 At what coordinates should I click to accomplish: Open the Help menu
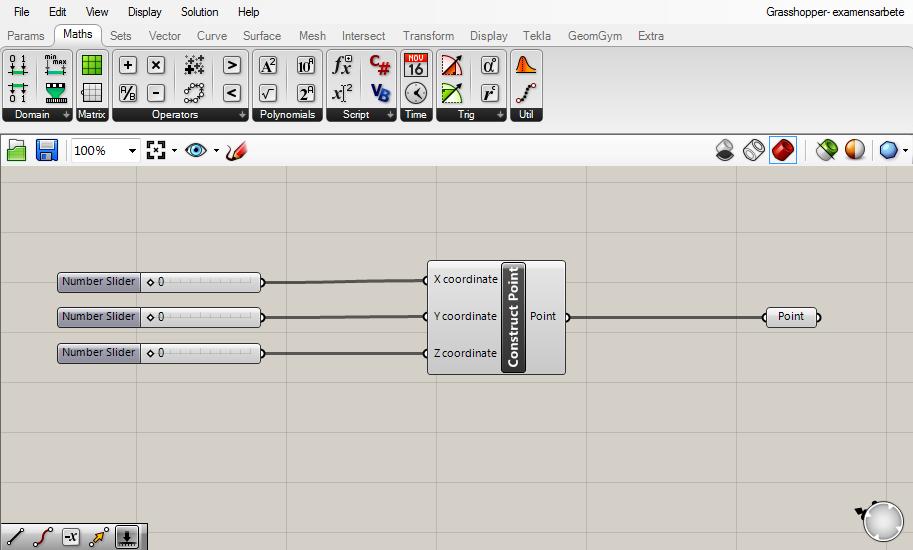[x=248, y=12]
